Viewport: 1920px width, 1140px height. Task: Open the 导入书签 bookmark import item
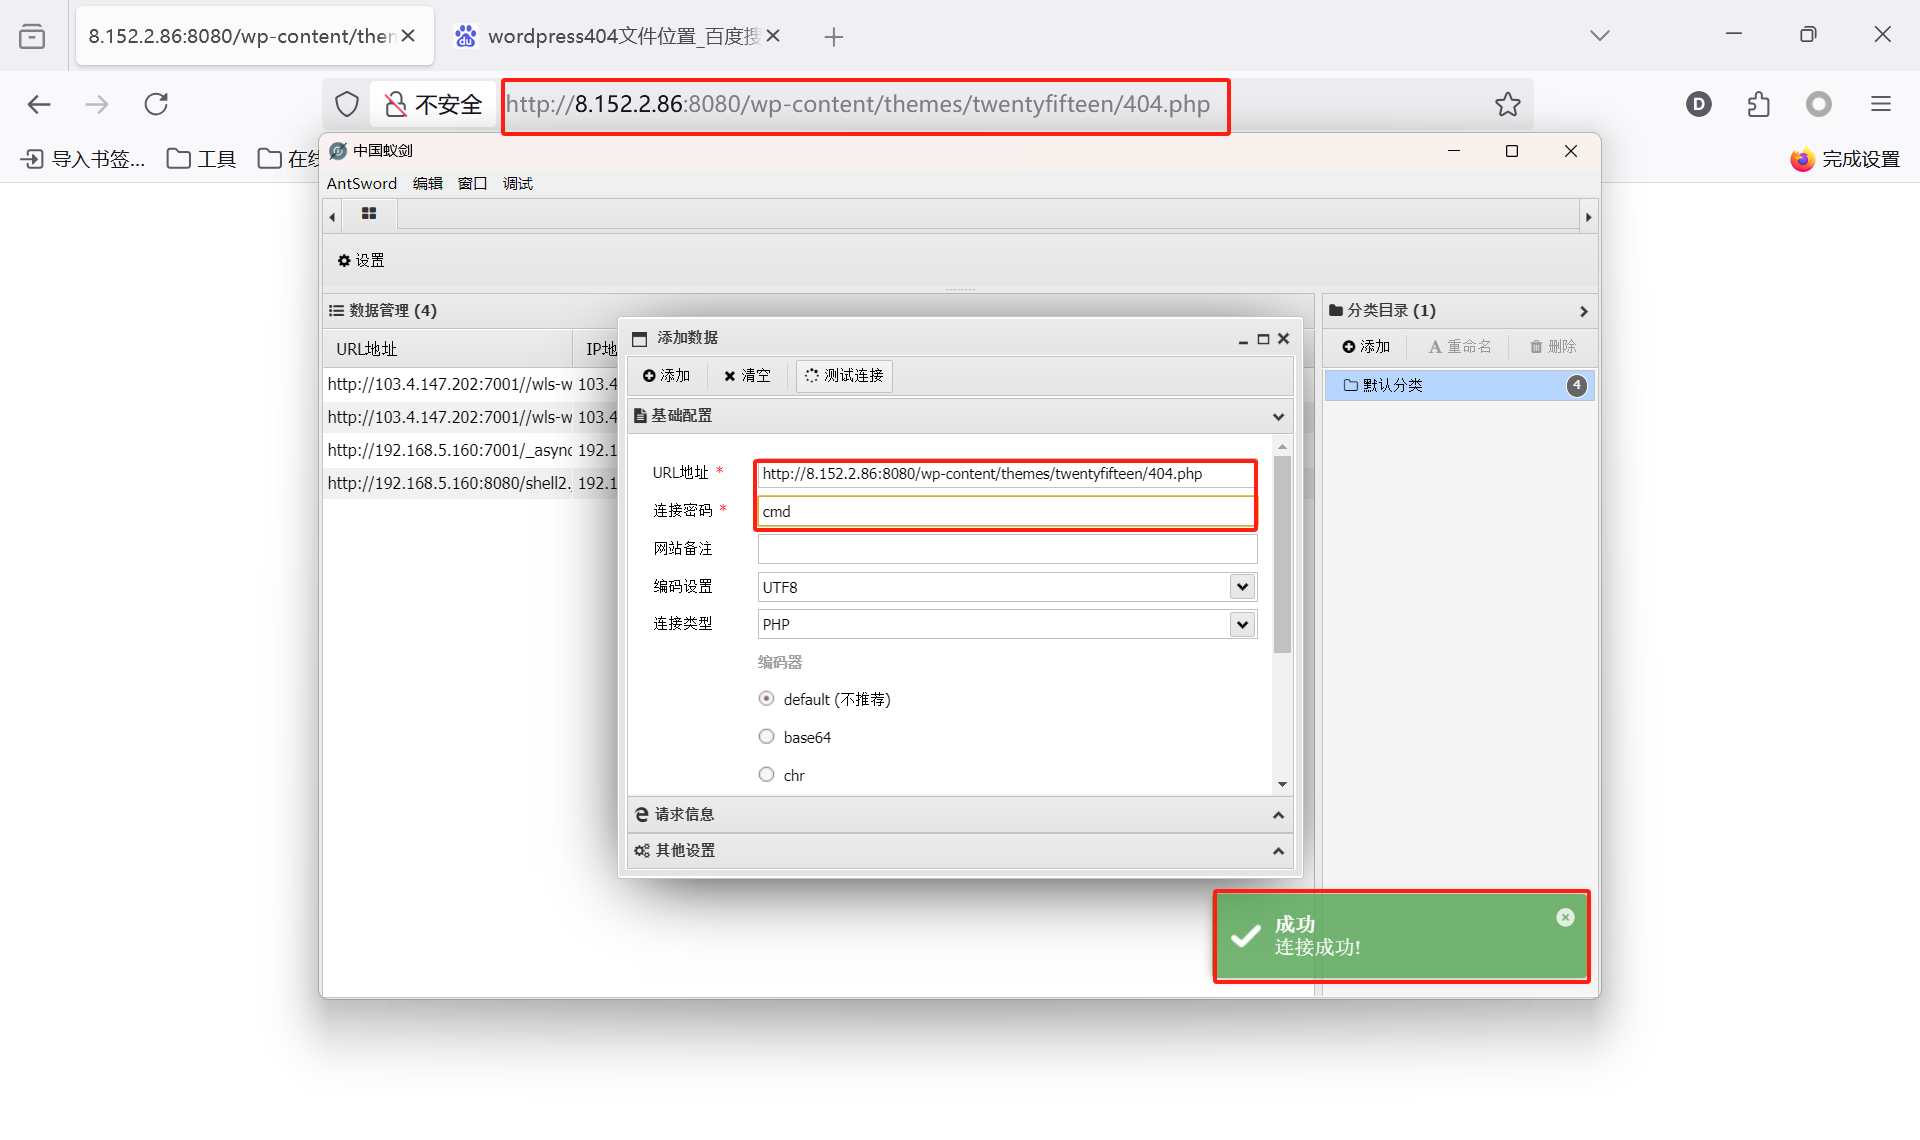click(x=84, y=159)
